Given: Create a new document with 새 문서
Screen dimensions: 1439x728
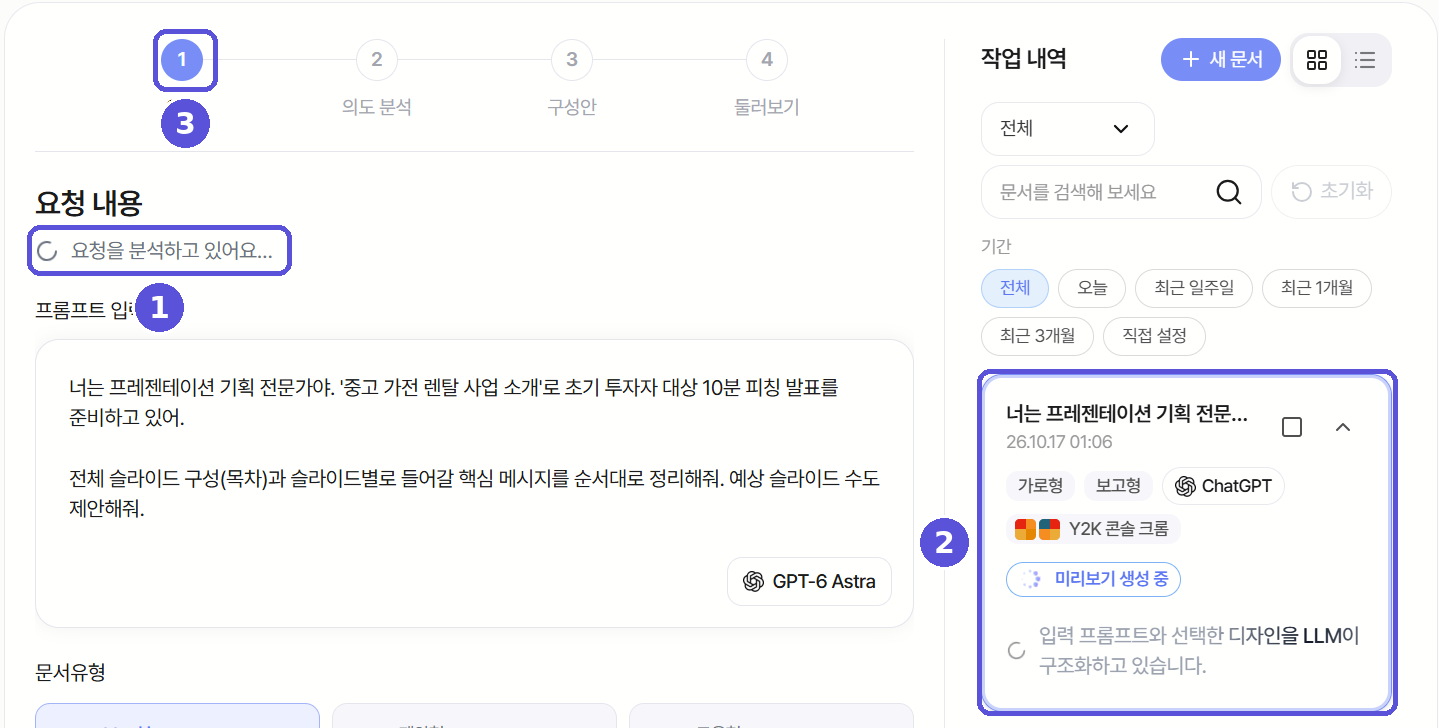Looking at the screenshot, I should click(1220, 60).
